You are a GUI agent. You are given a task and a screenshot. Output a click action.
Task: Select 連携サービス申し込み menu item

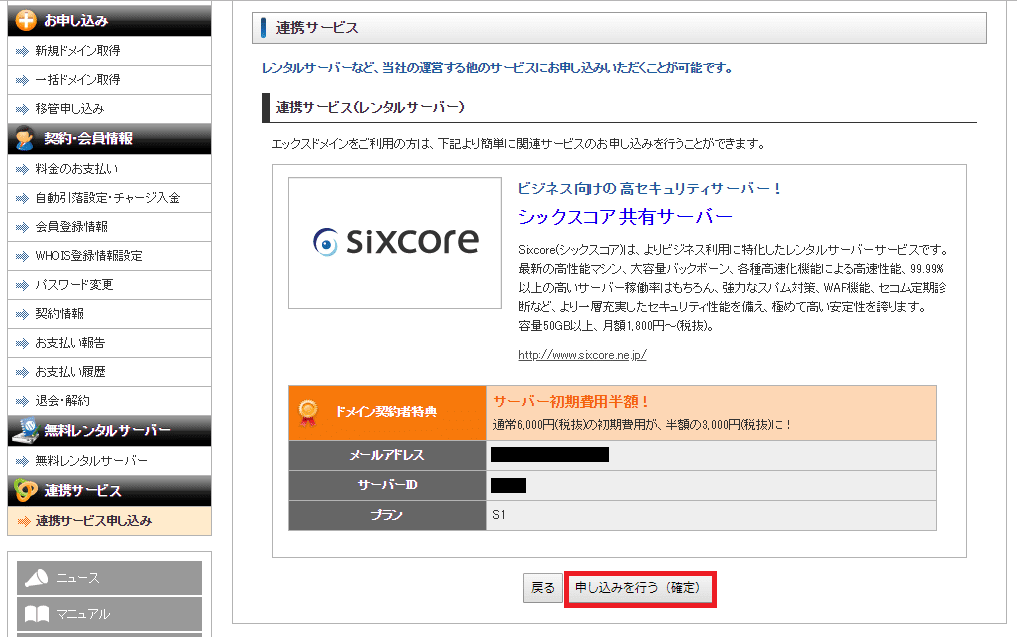click(x=109, y=521)
